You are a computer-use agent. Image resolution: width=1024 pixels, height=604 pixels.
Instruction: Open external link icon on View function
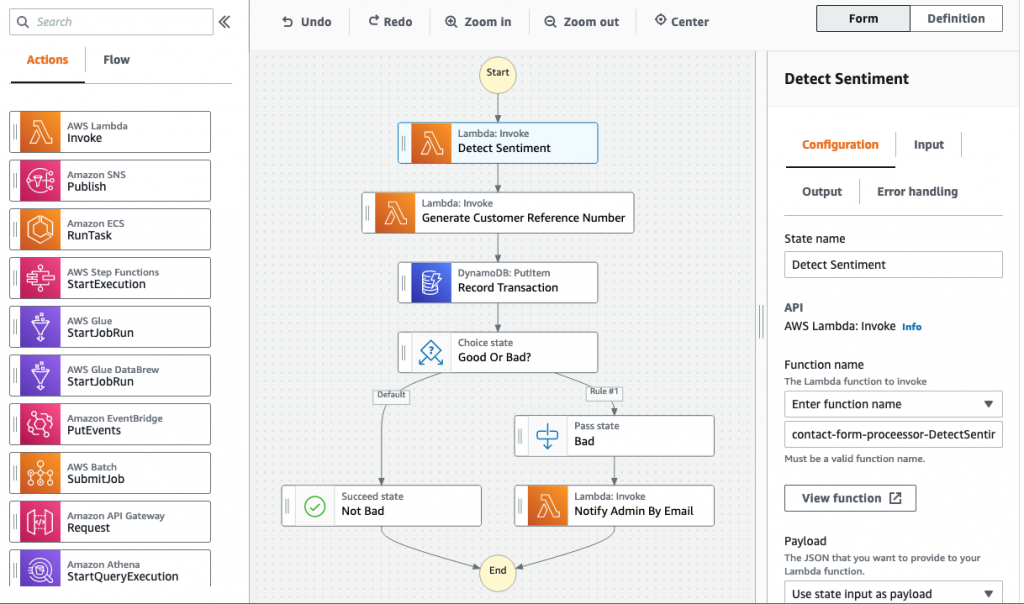895,498
